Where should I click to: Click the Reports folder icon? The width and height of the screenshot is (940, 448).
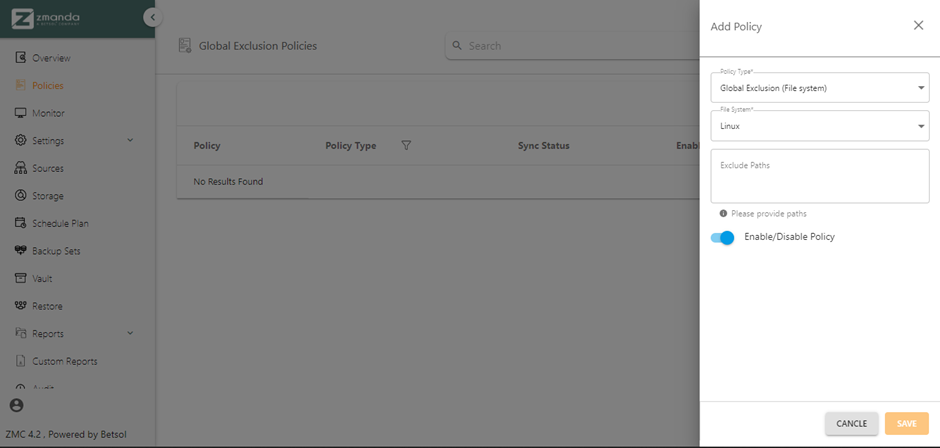point(20,333)
